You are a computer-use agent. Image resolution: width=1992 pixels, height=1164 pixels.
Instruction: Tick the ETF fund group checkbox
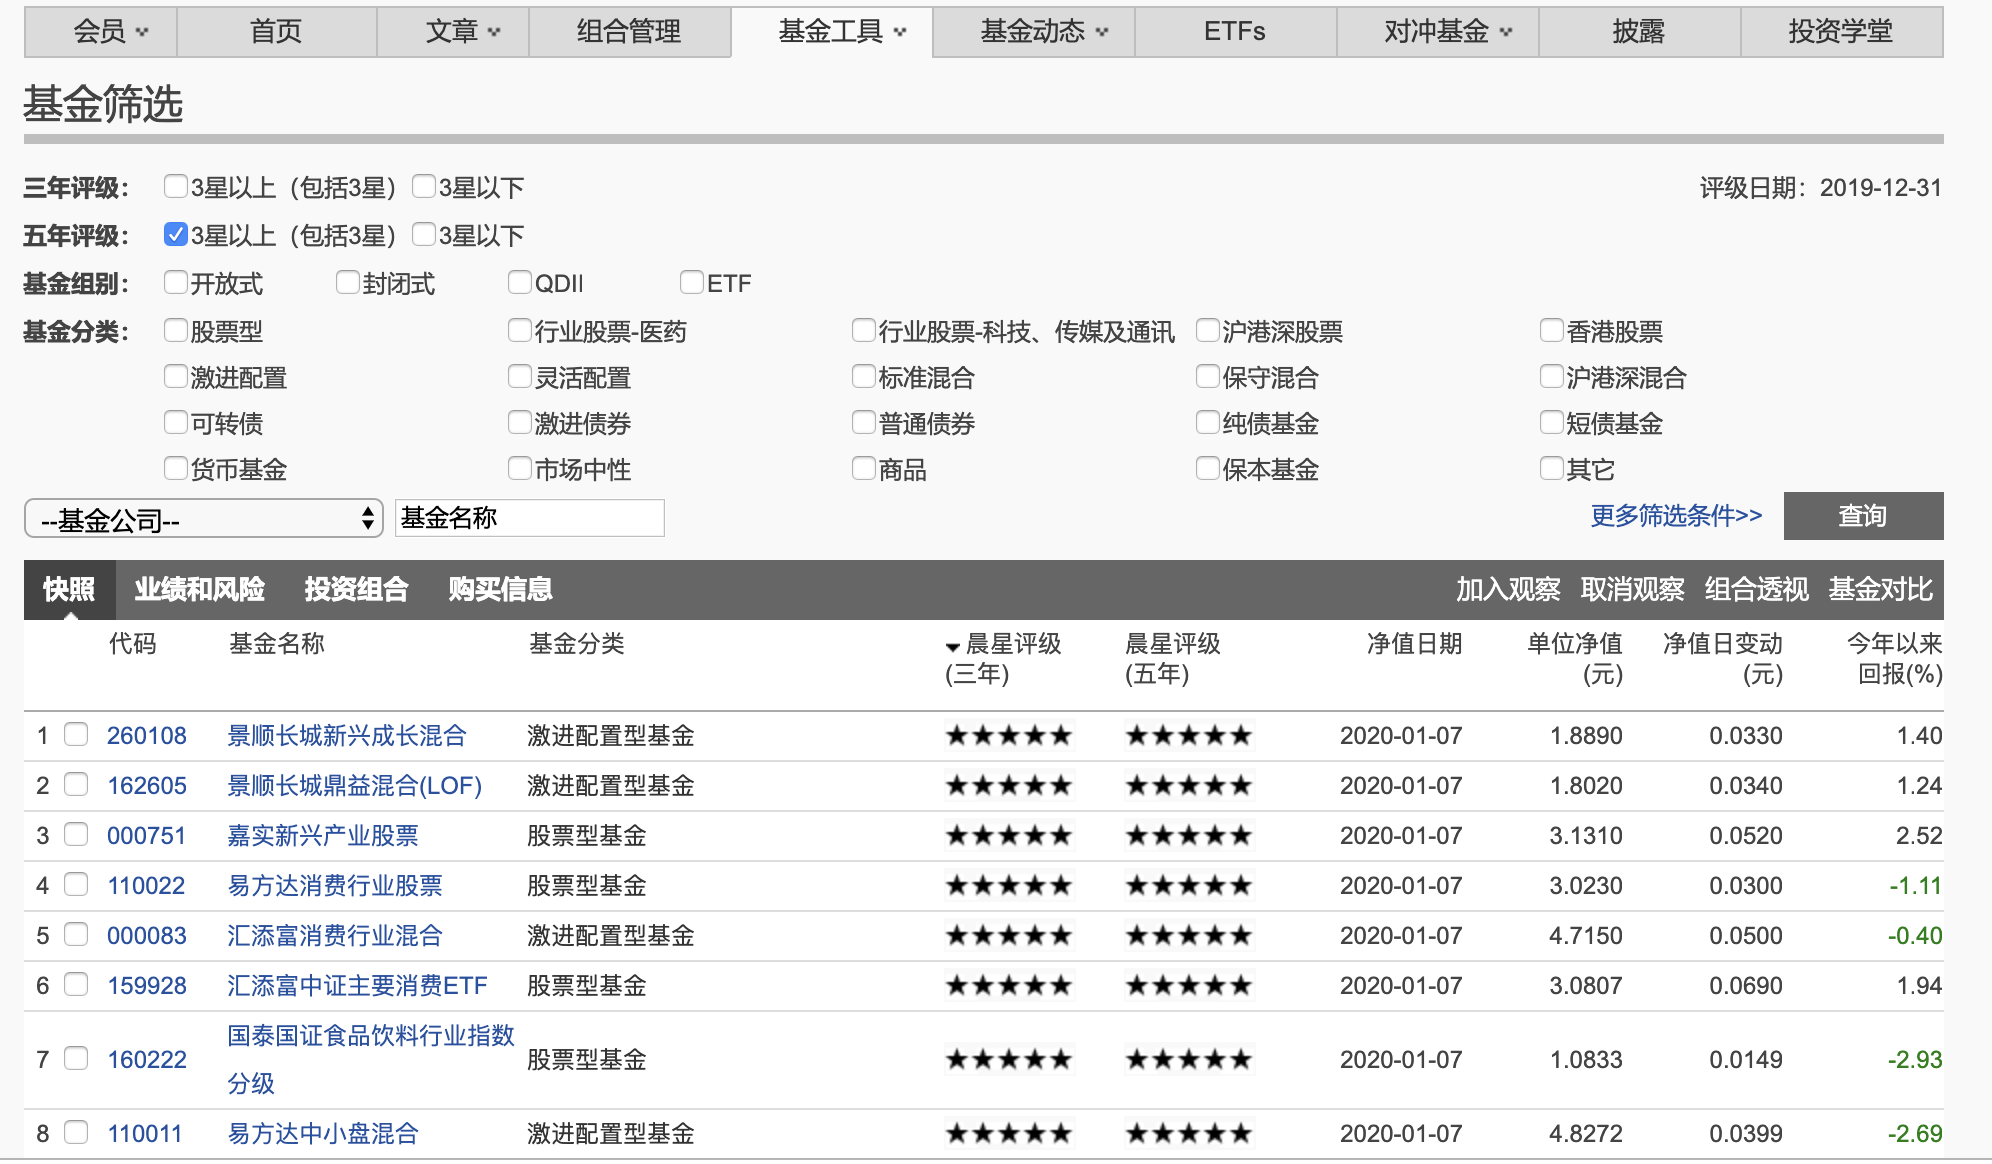pos(691,283)
